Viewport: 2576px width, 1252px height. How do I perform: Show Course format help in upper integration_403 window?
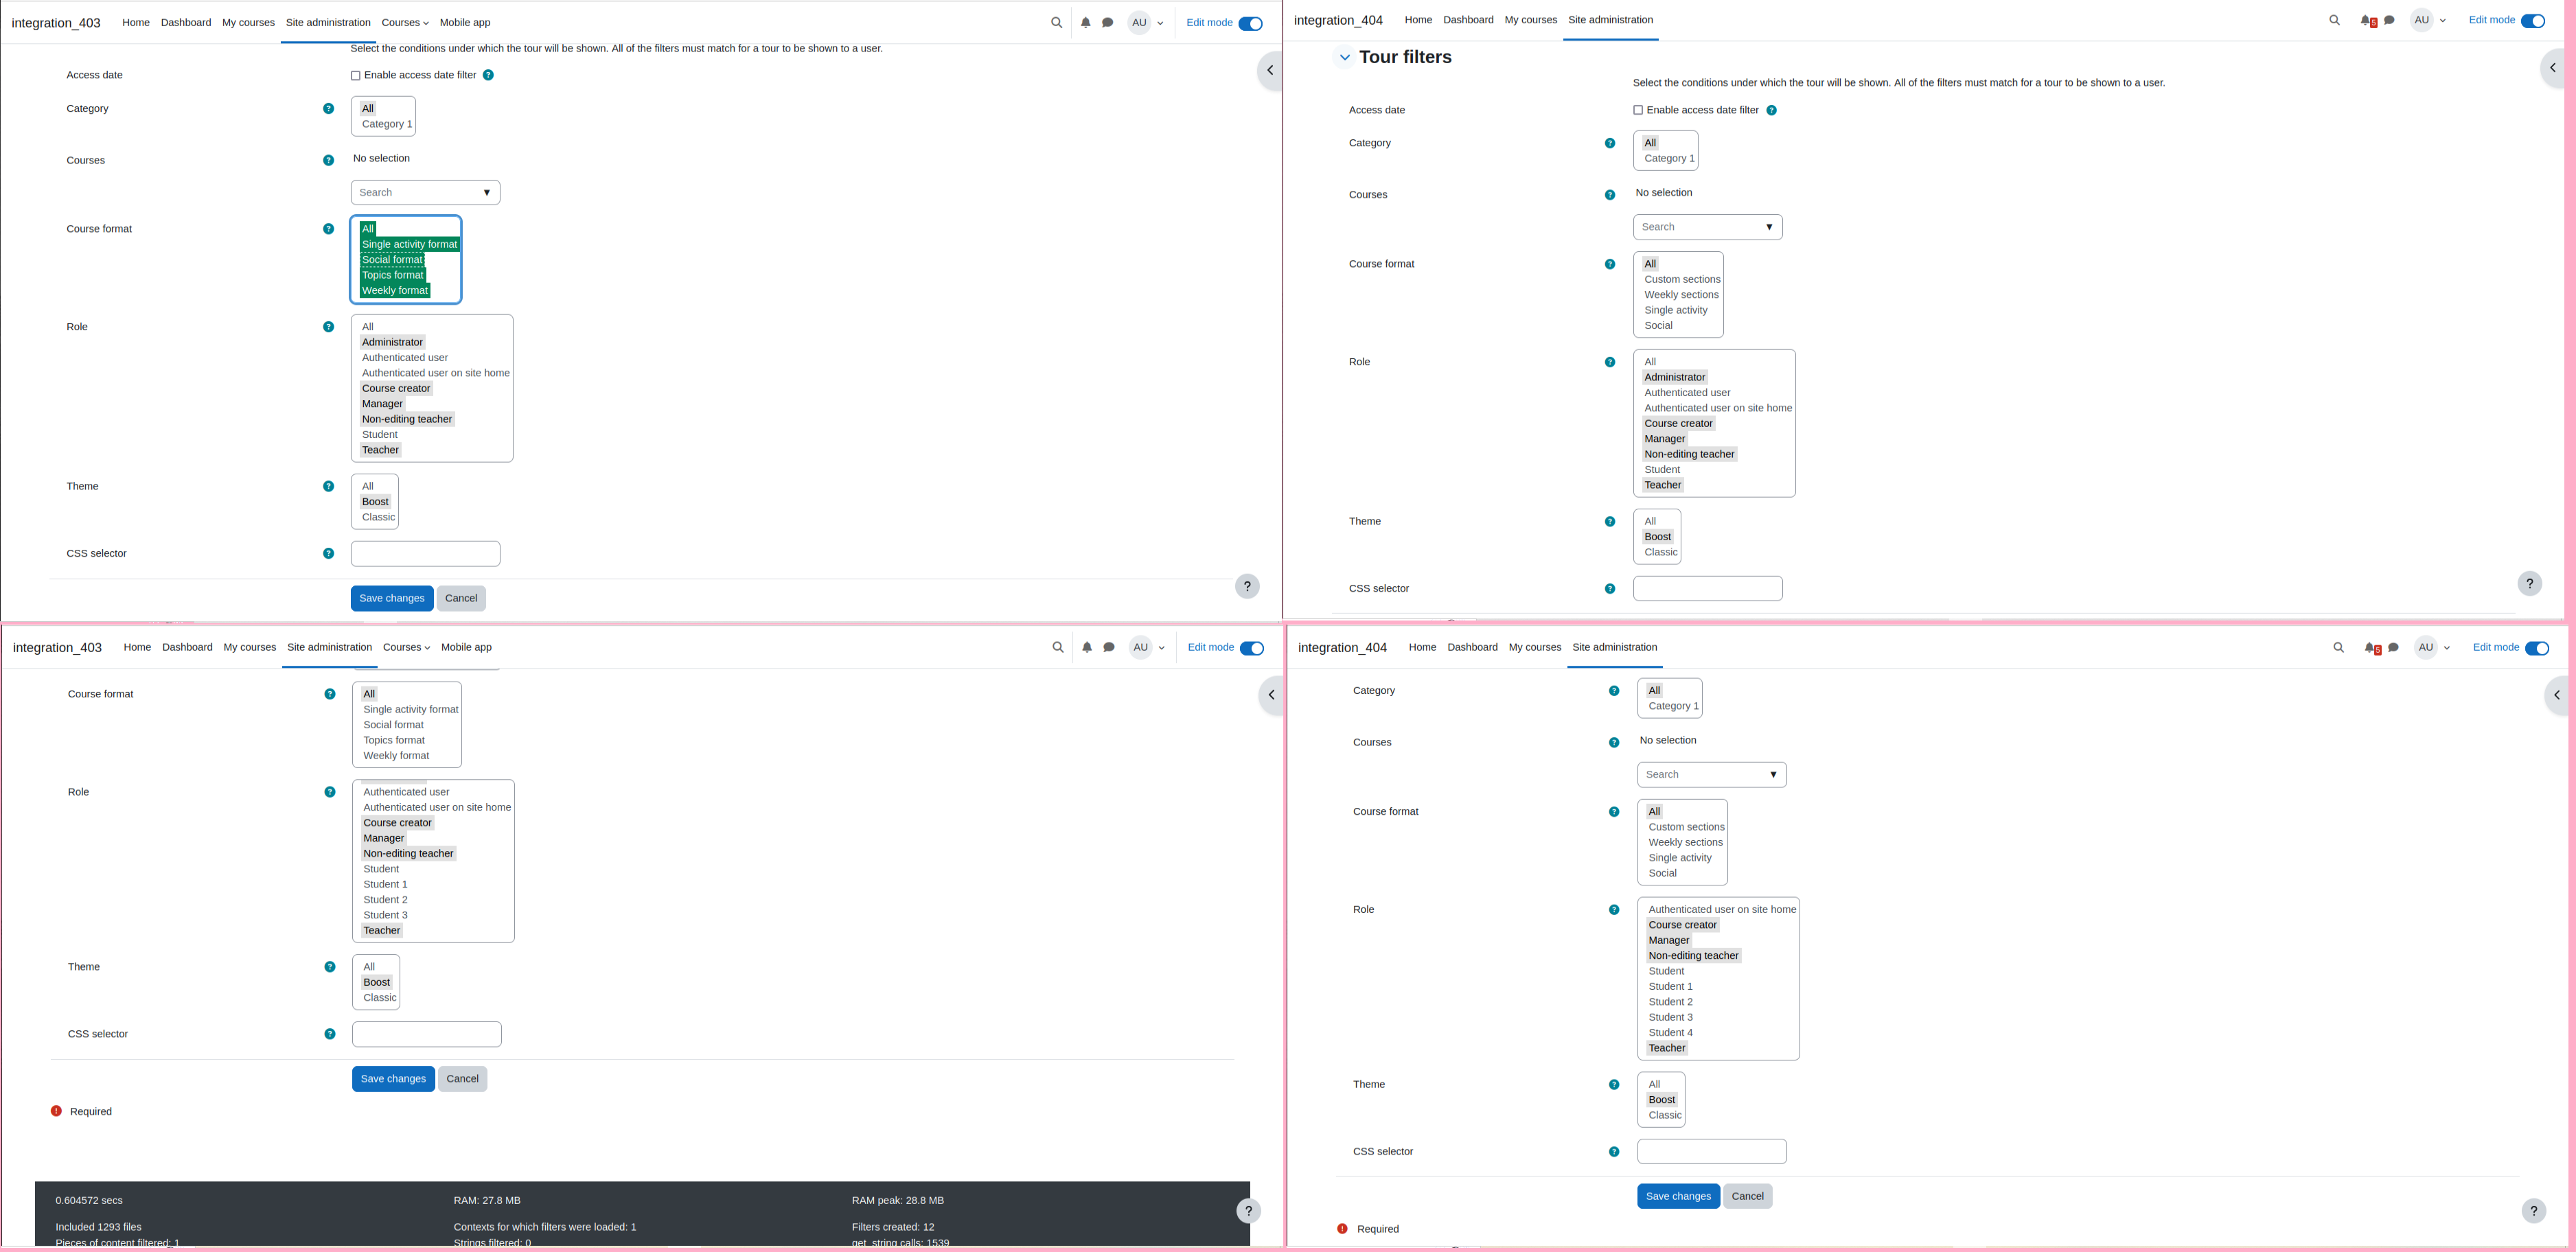tap(328, 229)
